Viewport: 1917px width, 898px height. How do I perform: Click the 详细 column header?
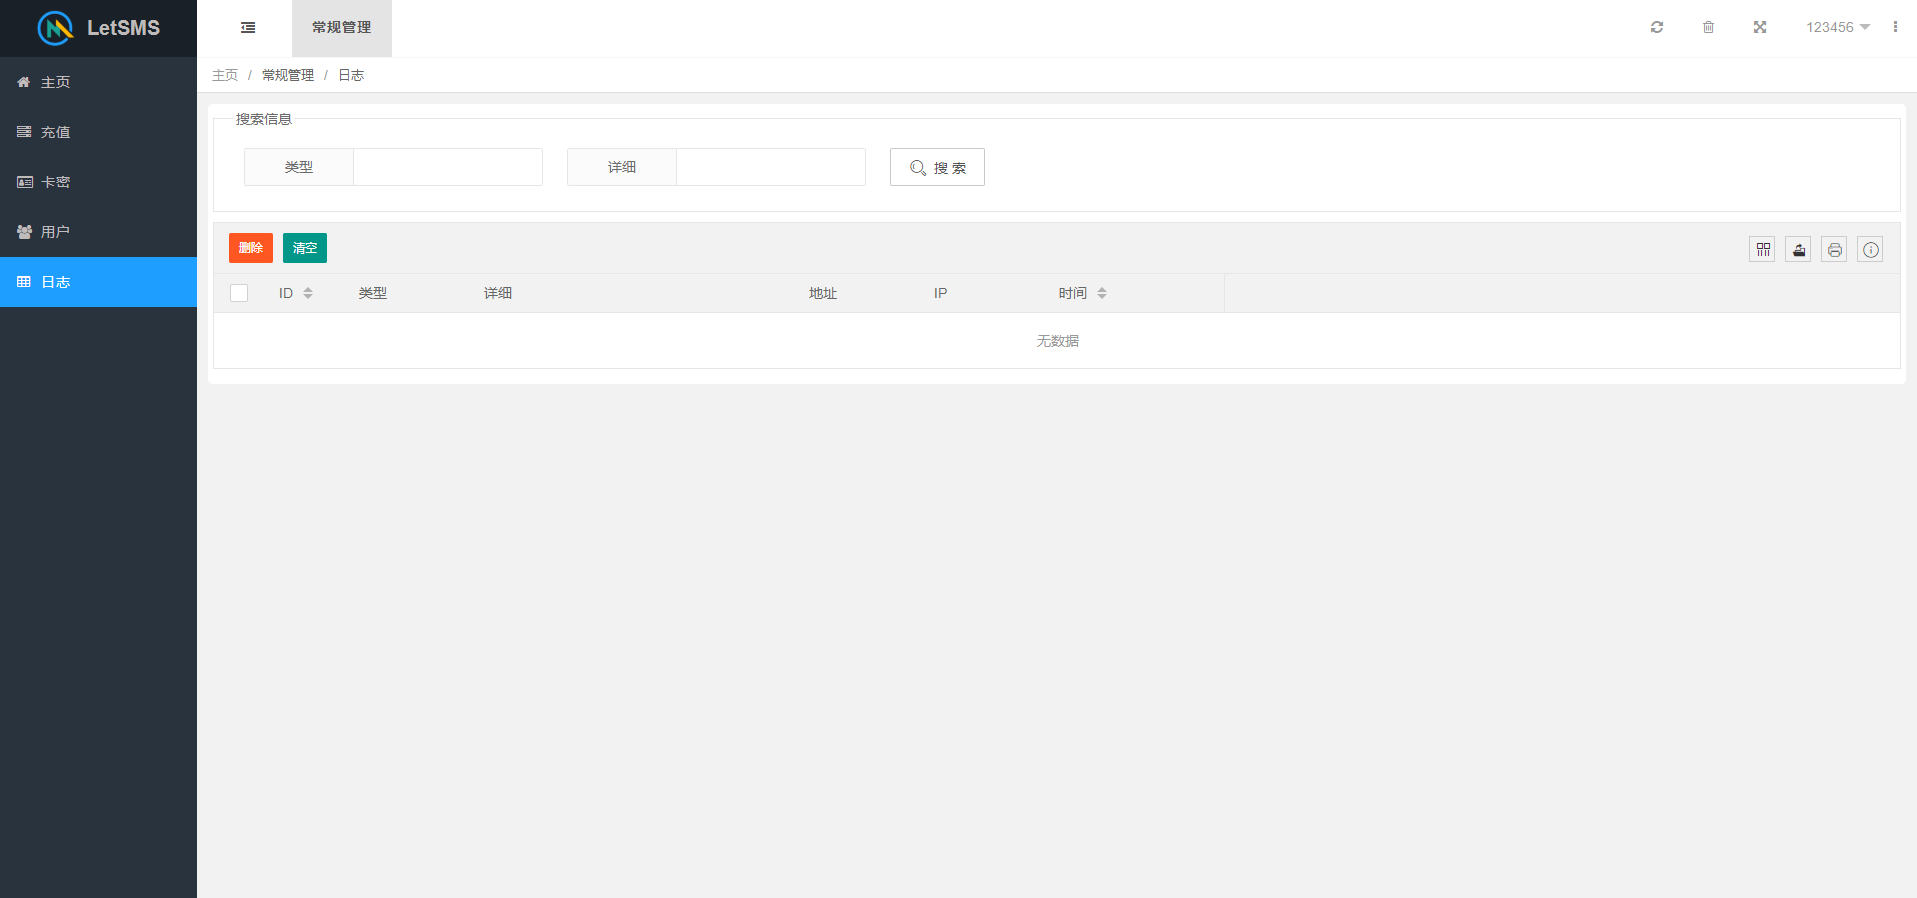click(498, 293)
